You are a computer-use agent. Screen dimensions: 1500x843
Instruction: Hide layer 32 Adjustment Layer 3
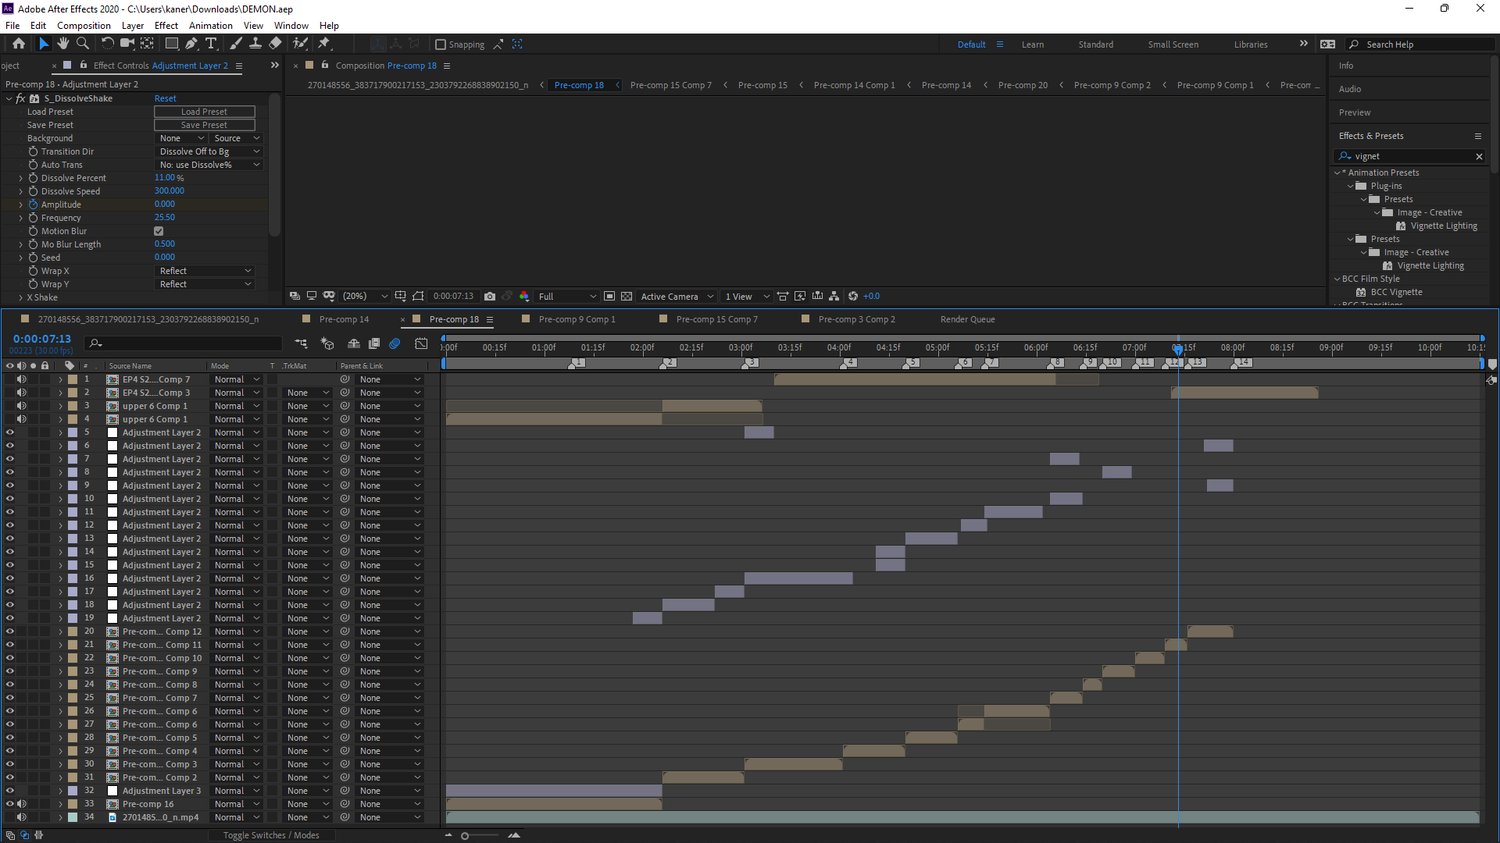point(10,791)
